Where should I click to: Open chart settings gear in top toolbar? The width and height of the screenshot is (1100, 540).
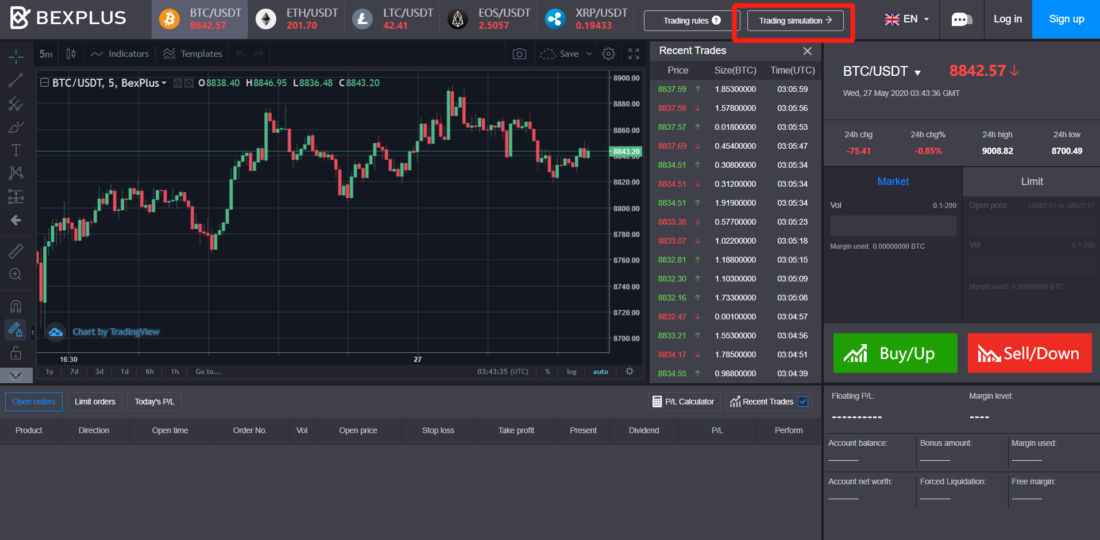coord(609,53)
